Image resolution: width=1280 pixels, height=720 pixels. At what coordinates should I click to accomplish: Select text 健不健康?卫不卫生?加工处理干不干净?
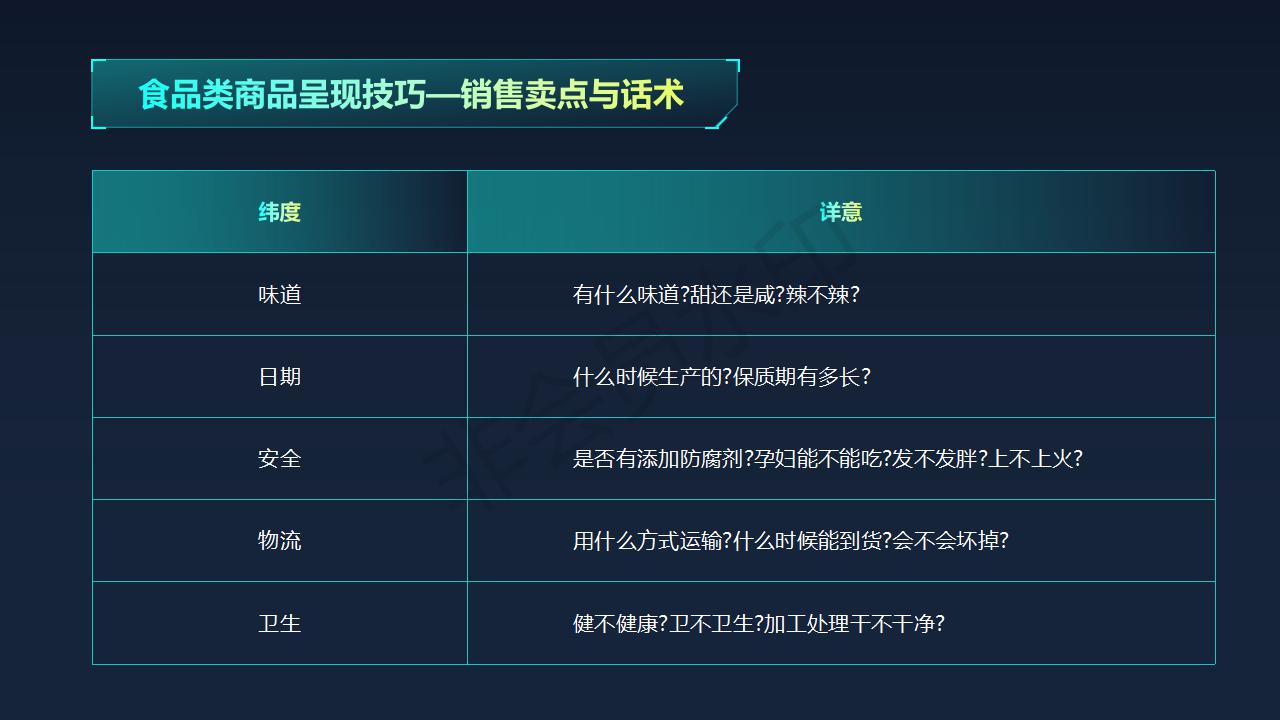point(758,623)
